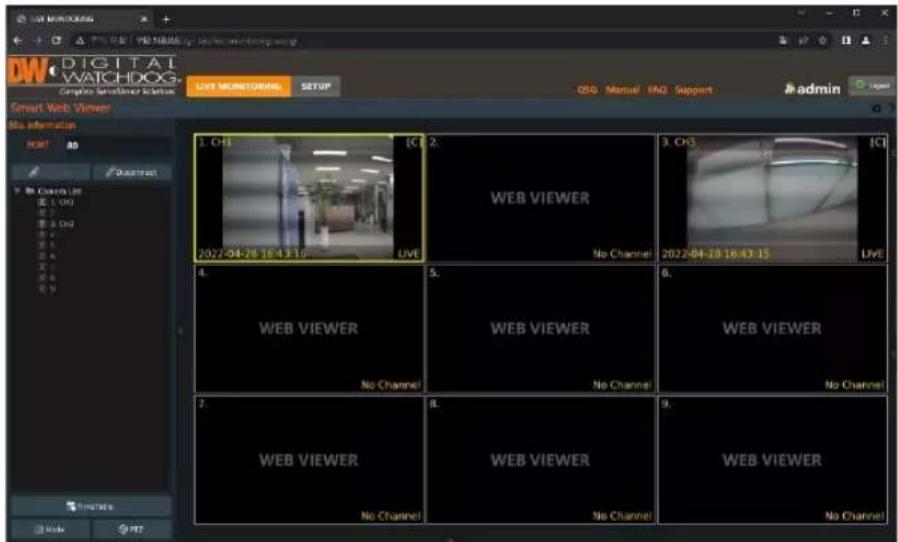Switch to the SETUP tab
The image size is (898, 542).
coord(316,87)
